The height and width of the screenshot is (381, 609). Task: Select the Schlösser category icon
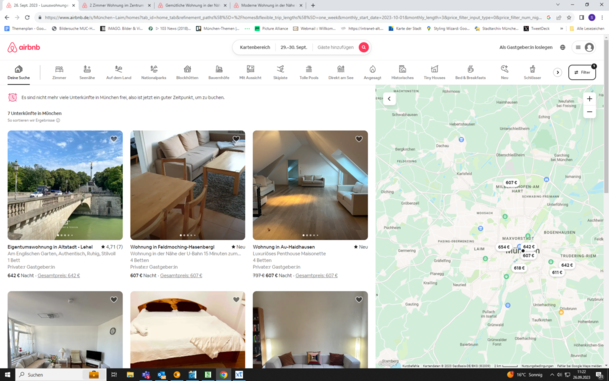(x=532, y=69)
